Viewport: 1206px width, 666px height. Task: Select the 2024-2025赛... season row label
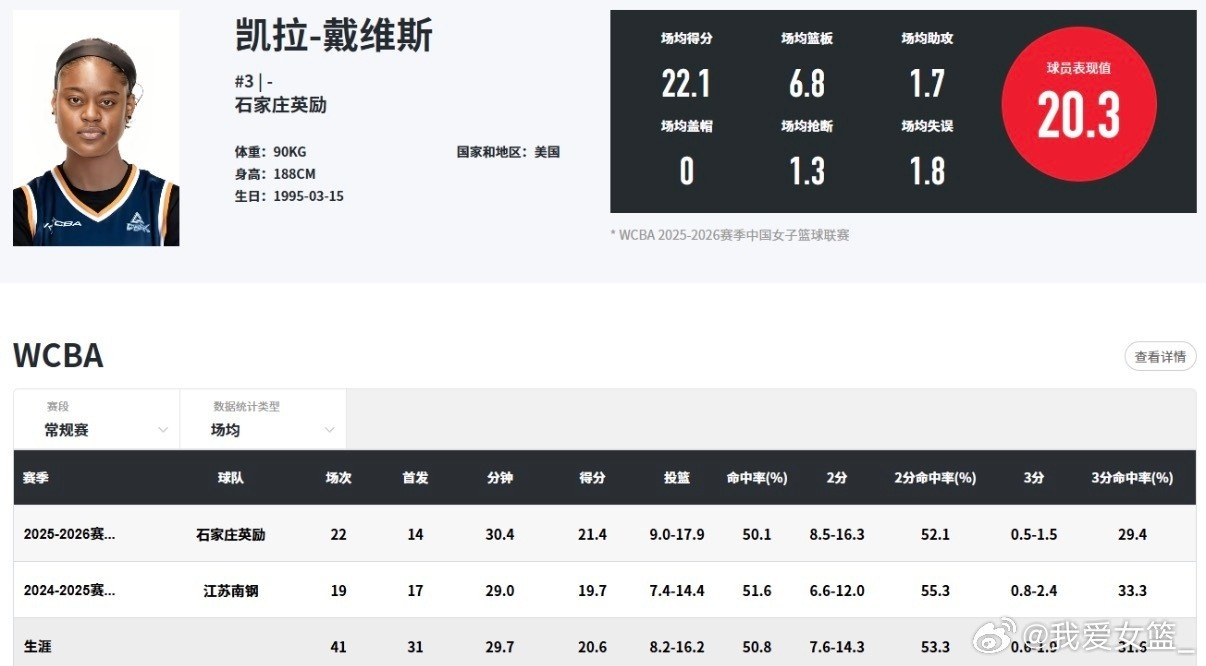(x=70, y=590)
